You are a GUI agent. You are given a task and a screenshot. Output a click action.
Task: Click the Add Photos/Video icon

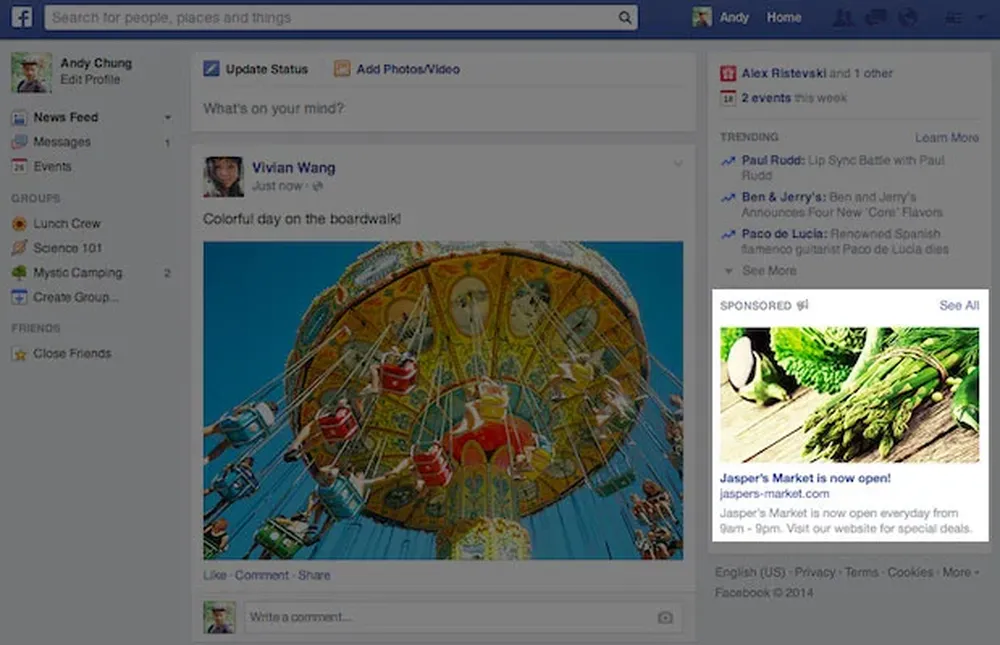pos(342,69)
